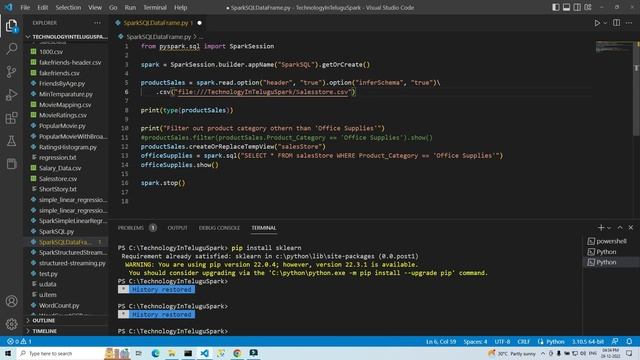Collapse the TECHNOLOGYINTELUGUSPARK folder section

[67, 37]
